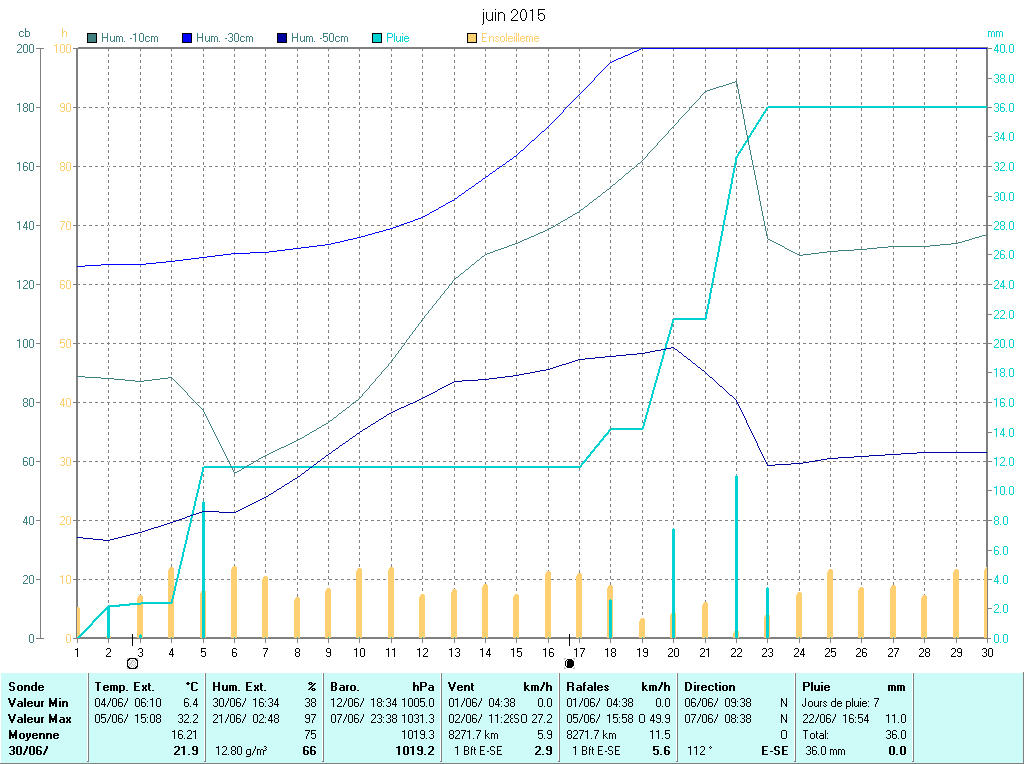Click the Ensoleillement legend label
1024x764 pixels.
pos(510,38)
